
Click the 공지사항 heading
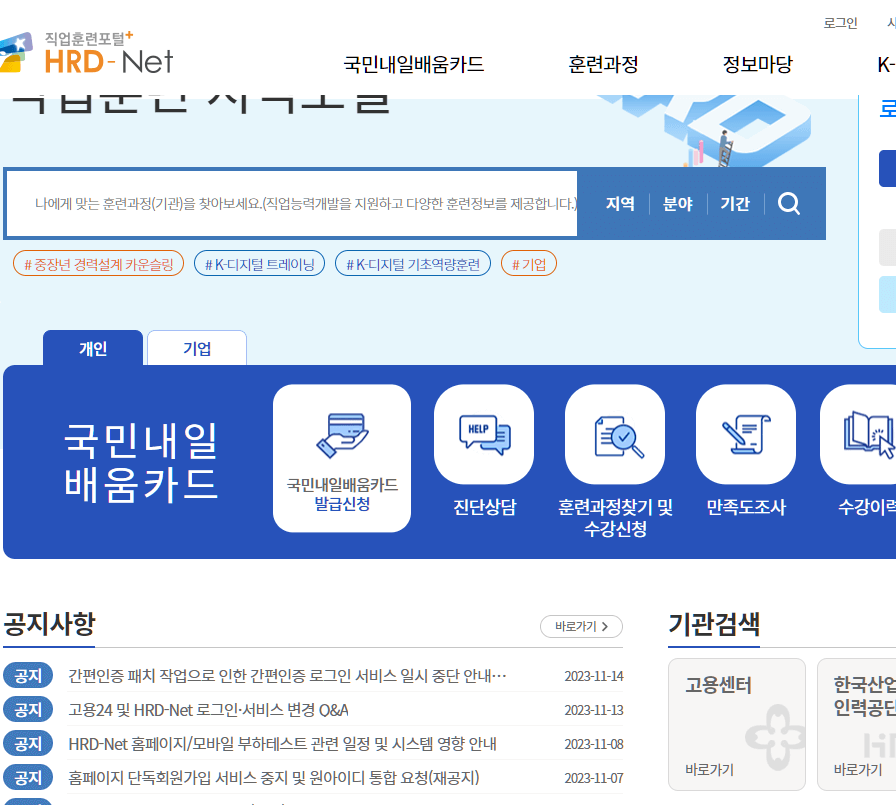tap(49, 623)
